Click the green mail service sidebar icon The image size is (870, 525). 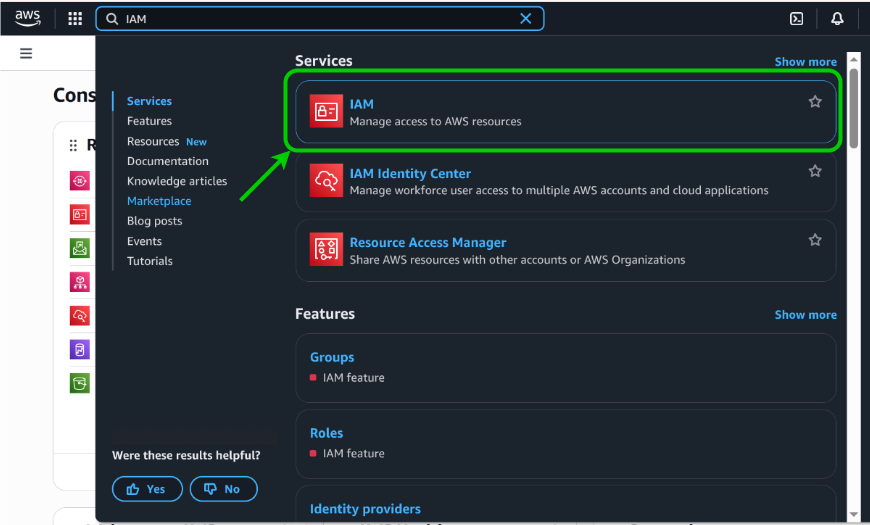point(80,248)
